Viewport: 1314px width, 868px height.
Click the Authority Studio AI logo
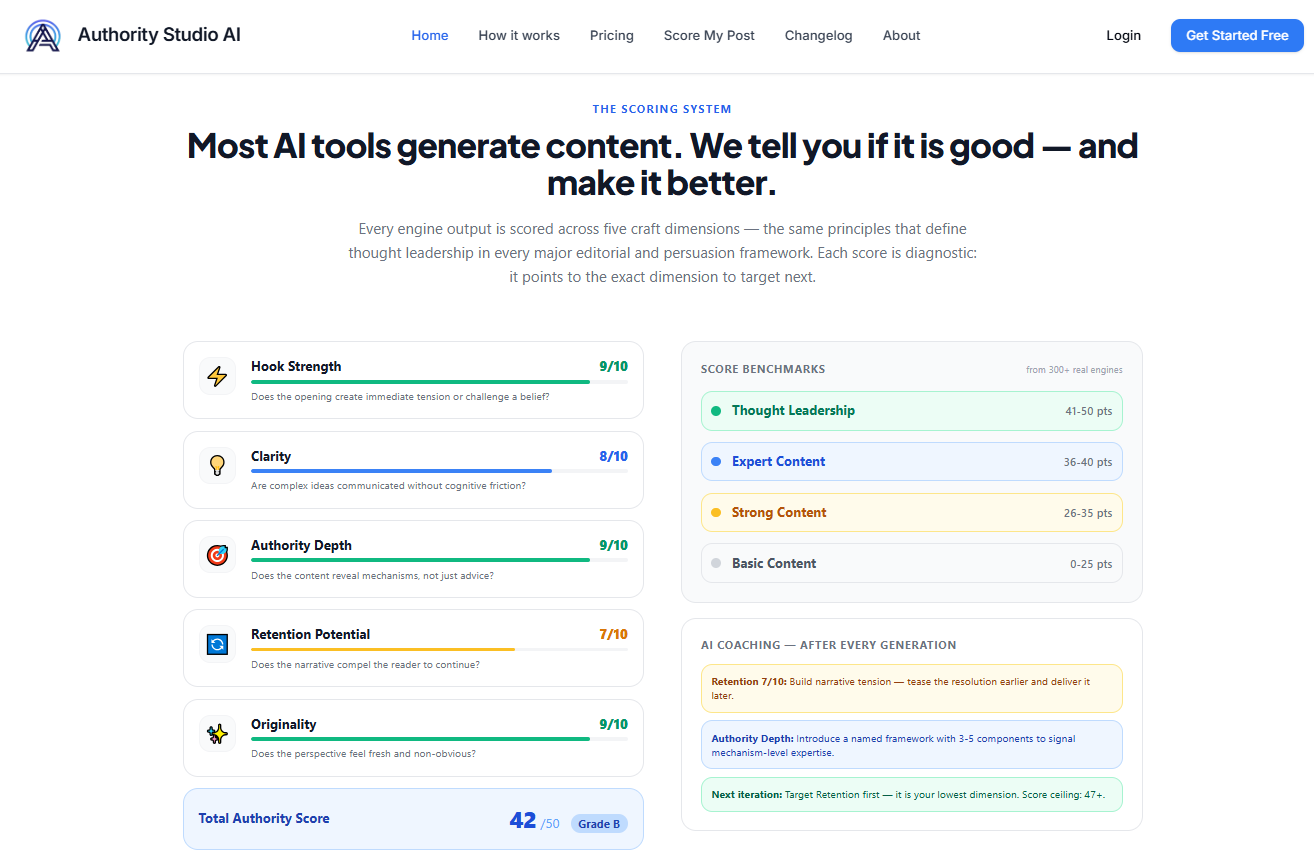pyautogui.click(x=131, y=34)
